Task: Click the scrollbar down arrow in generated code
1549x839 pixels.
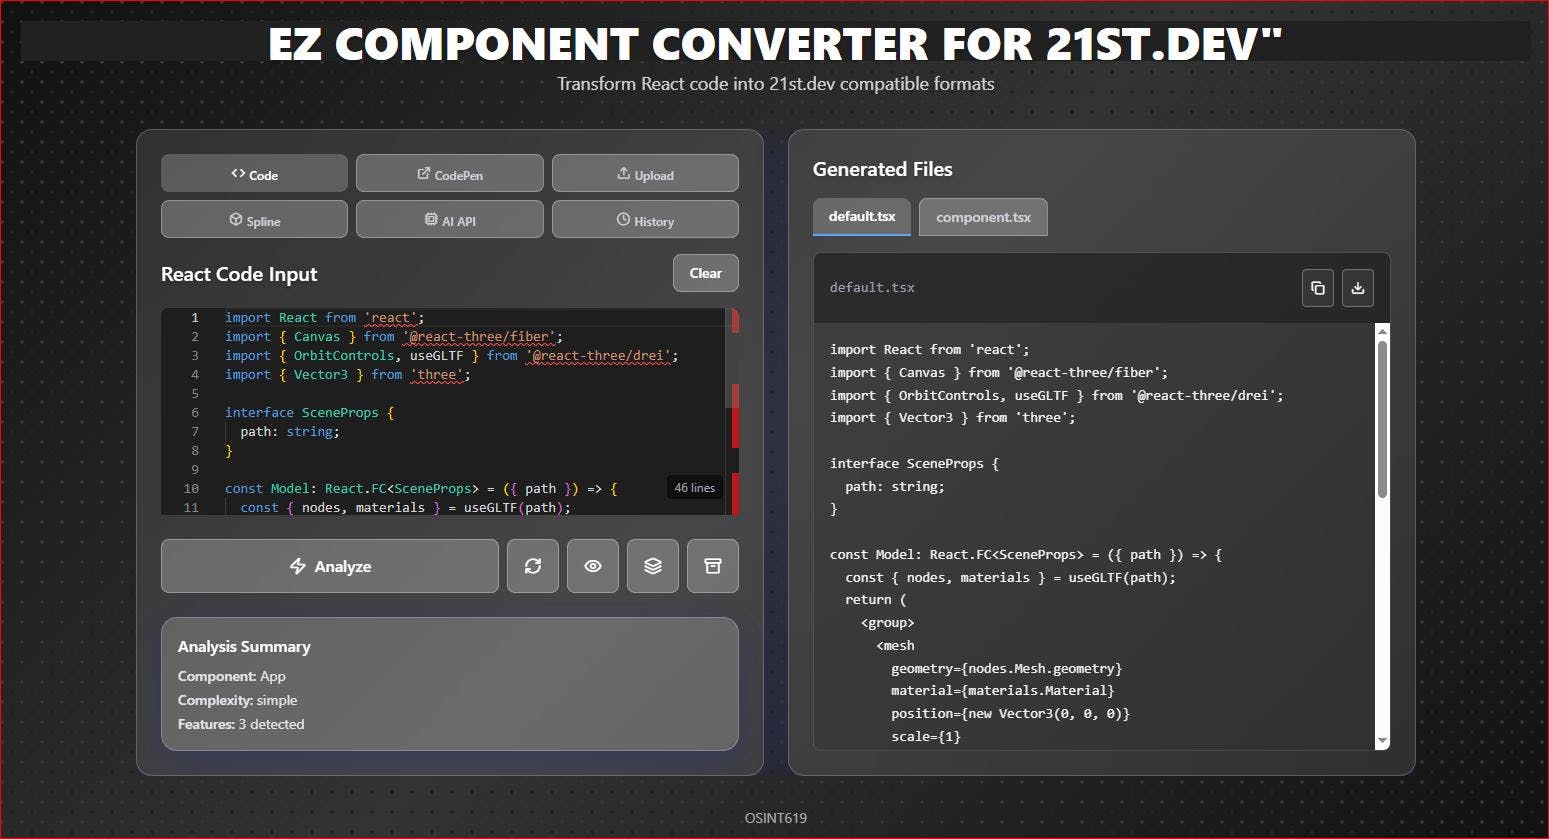Action: pyautogui.click(x=1382, y=741)
